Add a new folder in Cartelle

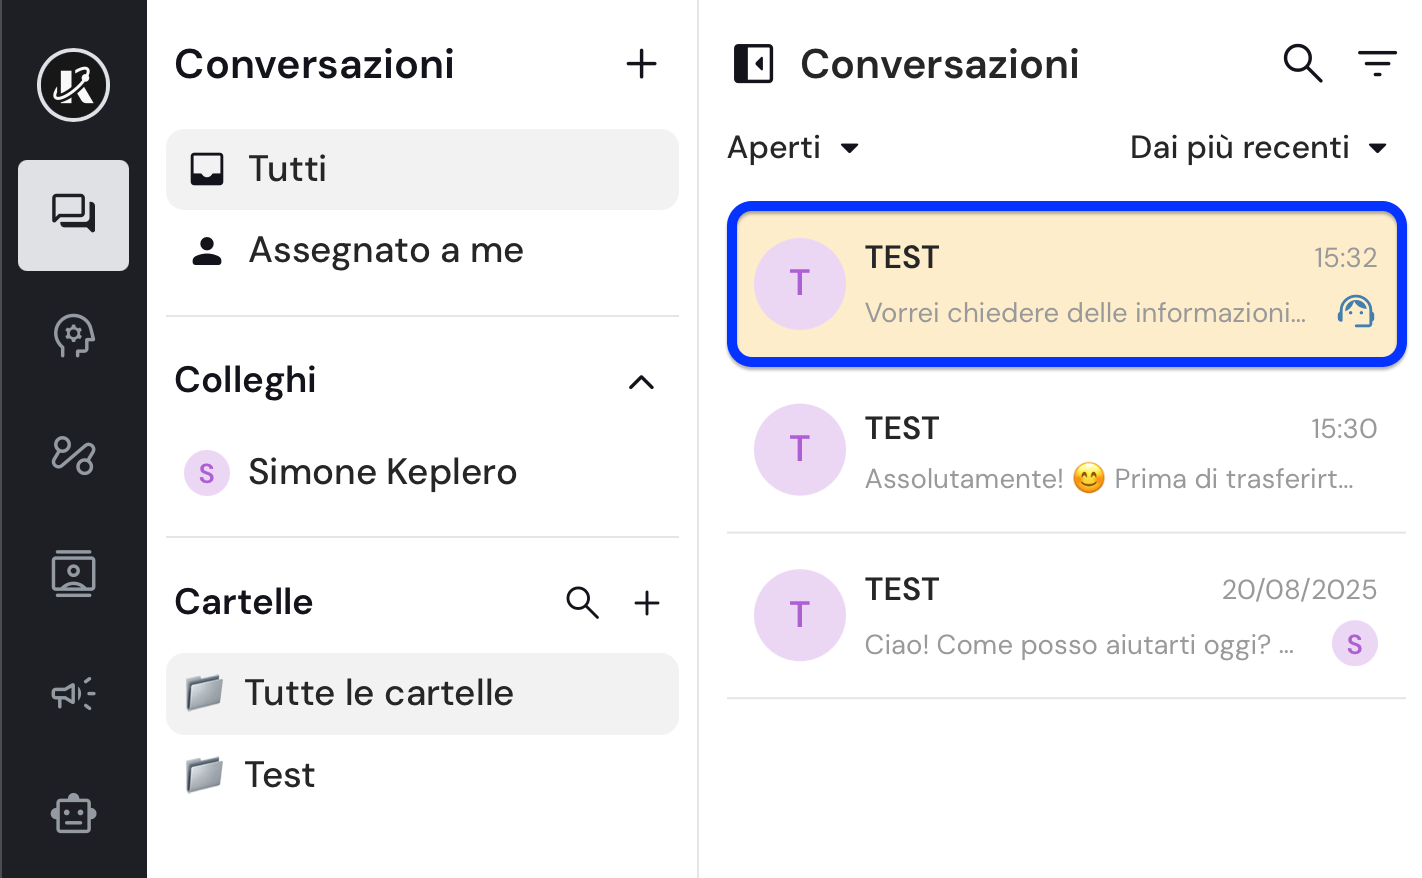[647, 603]
